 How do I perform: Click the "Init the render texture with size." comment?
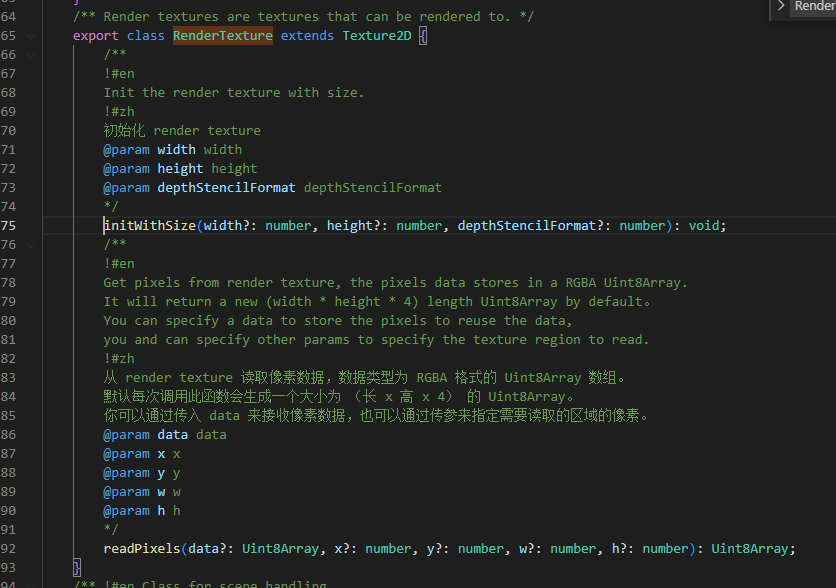click(x=234, y=93)
